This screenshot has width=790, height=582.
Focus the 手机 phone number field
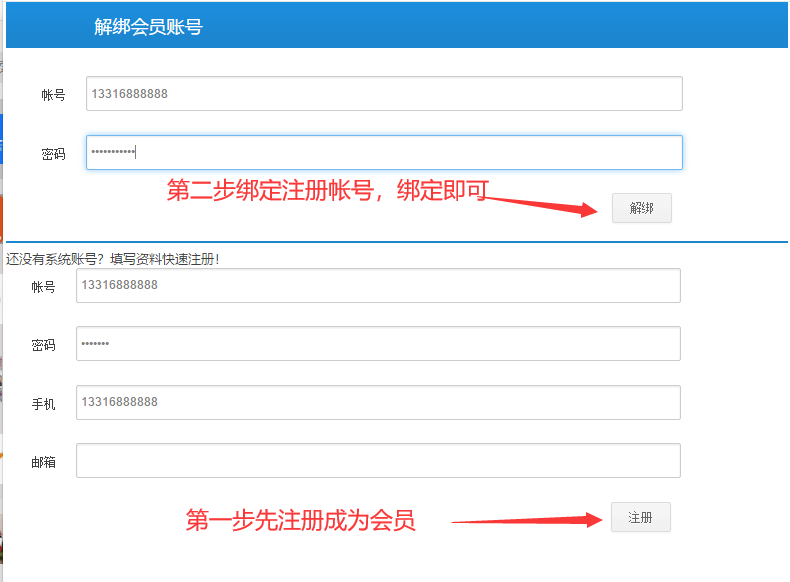378,403
